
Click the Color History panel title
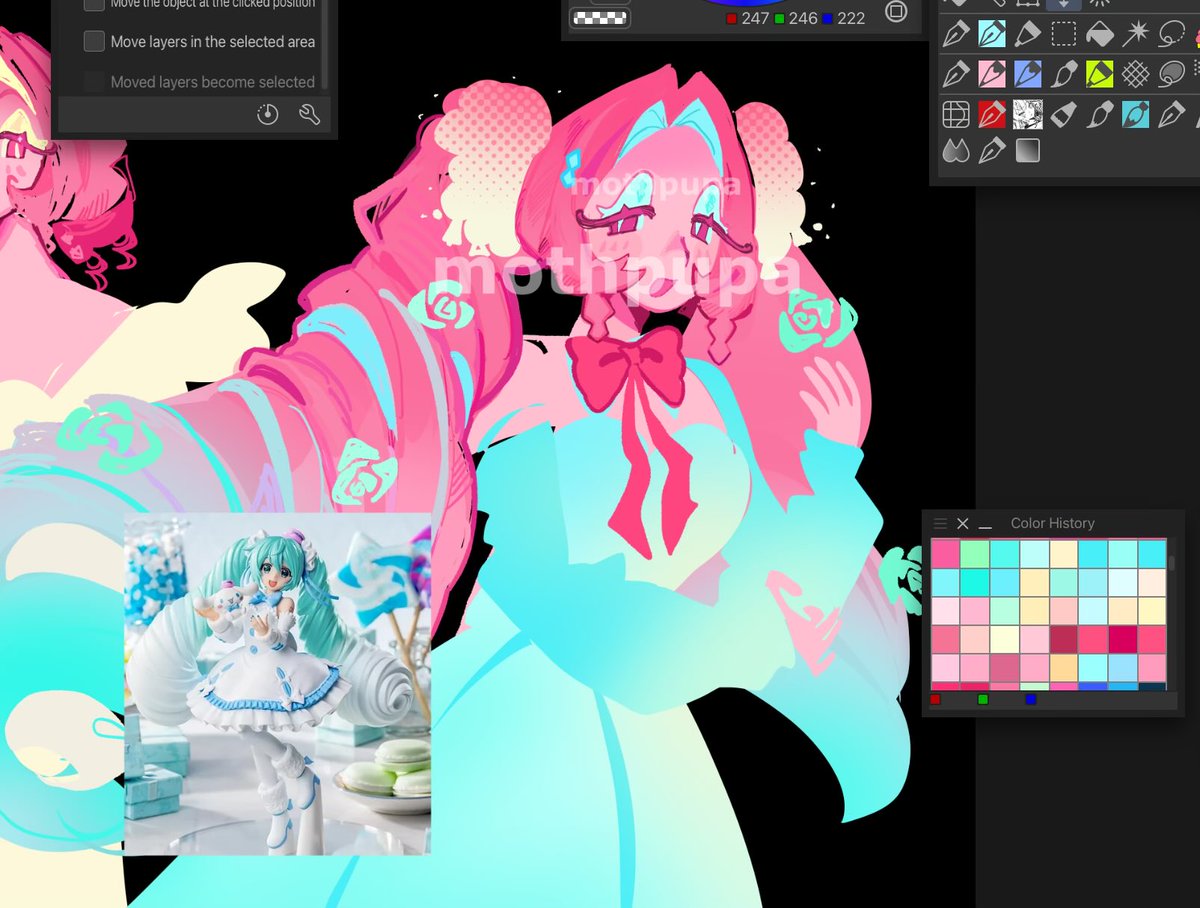point(1052,523)
